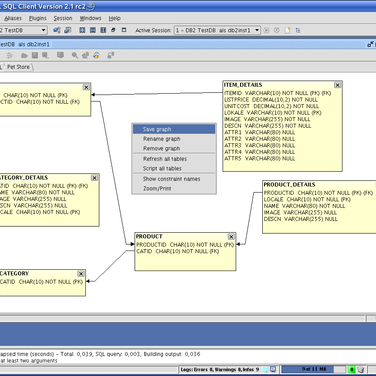The image size is (376, 376).
Task: Click the last icon in the session toolbar
Action: [x=111, y=56]
